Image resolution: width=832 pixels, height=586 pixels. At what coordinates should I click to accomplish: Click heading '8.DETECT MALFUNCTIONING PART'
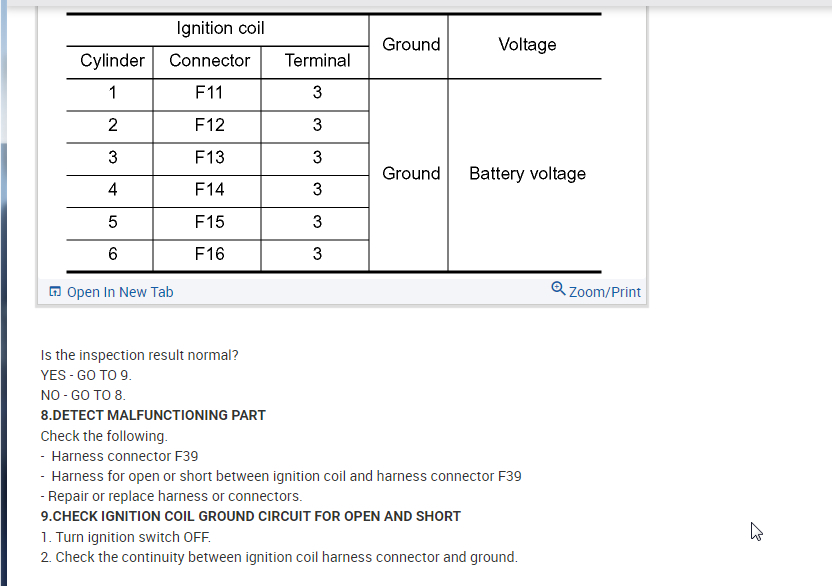[153, 416]
